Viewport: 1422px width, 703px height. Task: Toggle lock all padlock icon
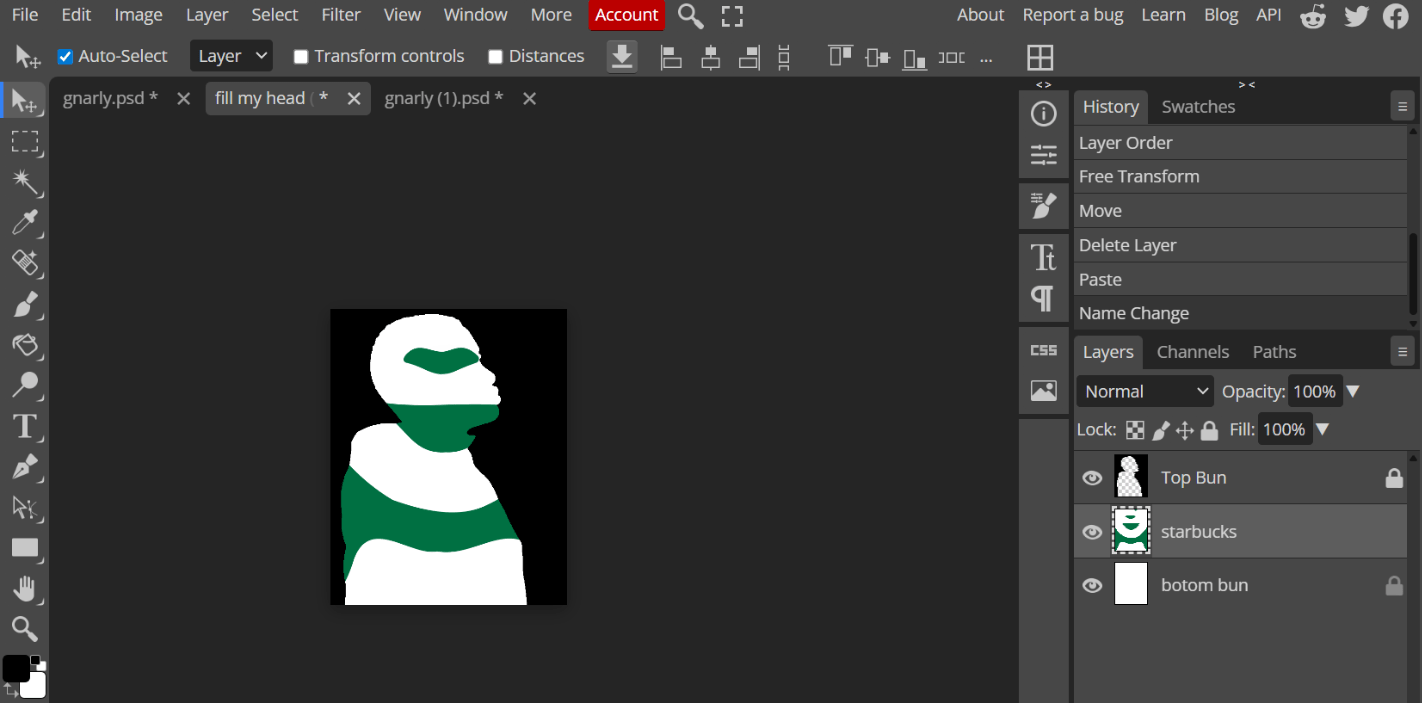coord(1209,430)
